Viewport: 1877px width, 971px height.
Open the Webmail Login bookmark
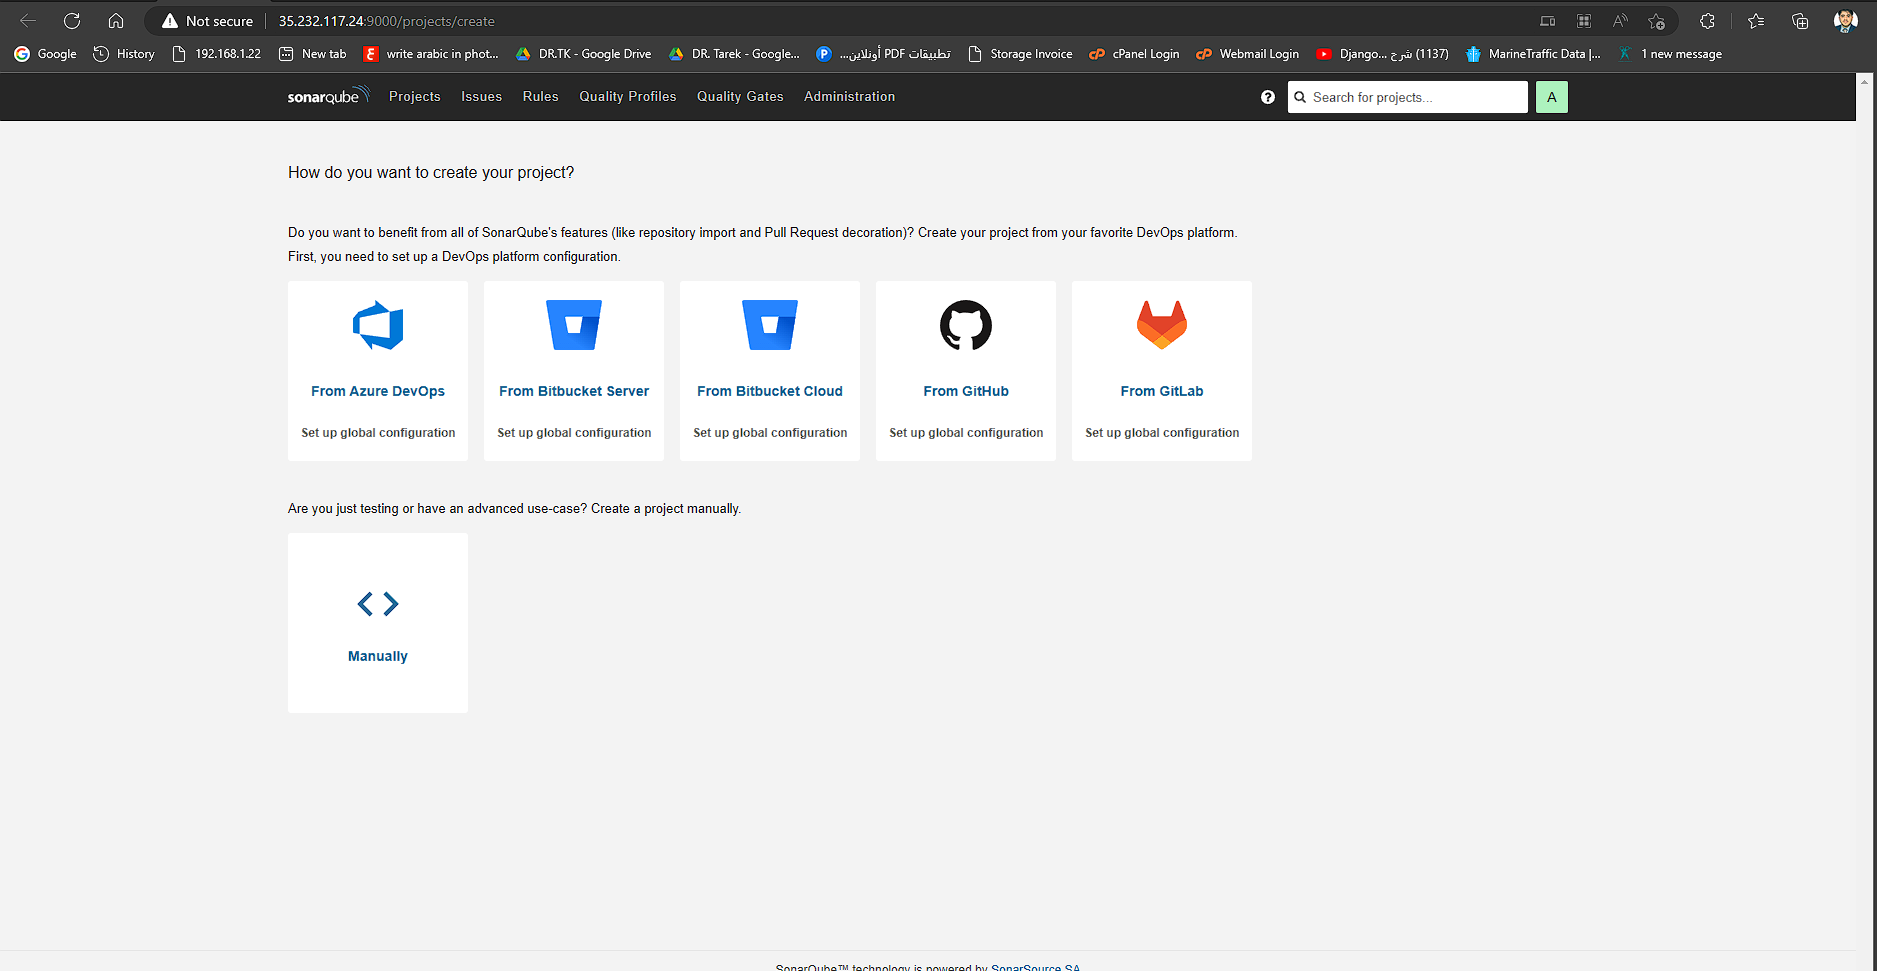1247,54
